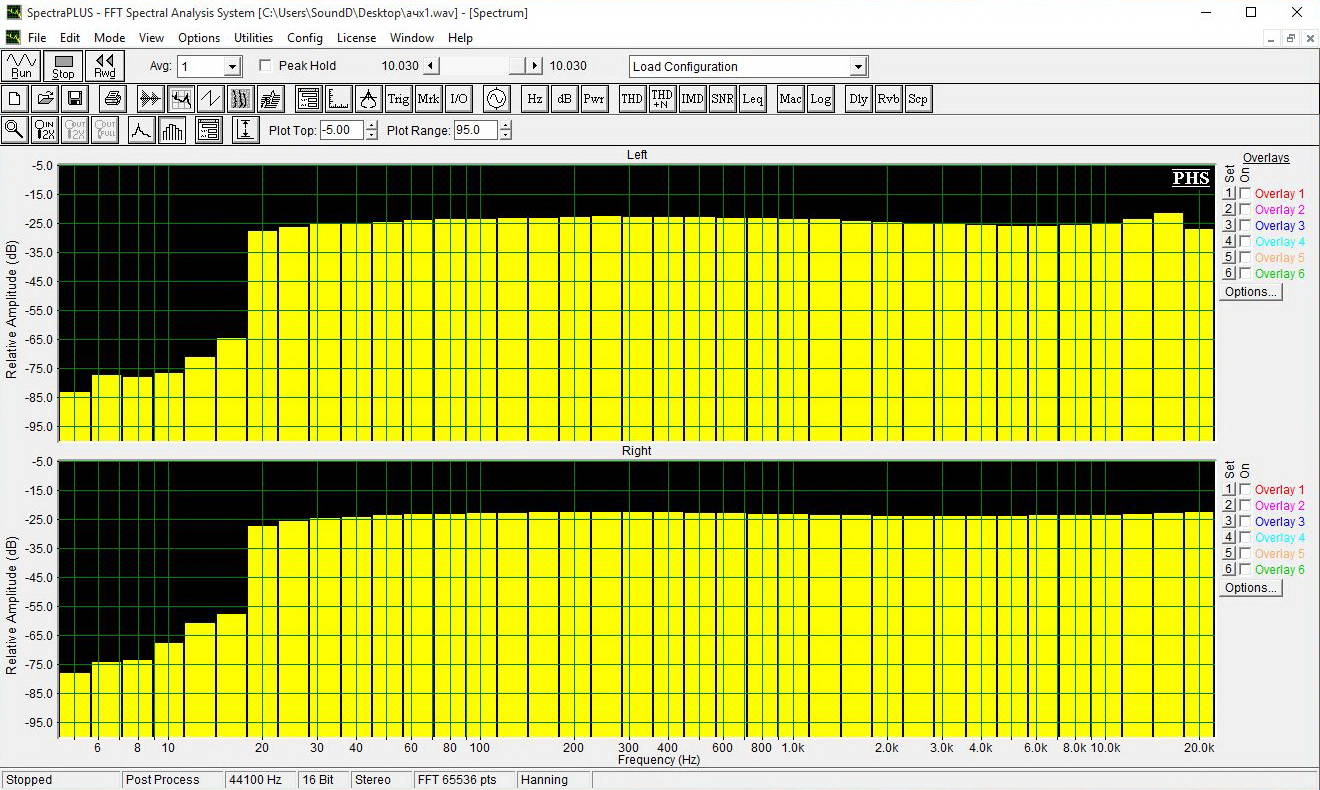The height and width of the screenshot is (790, 1320).
Task: Toggle Overlay 3 On checkbox in Right panel
Action: 1245,522
